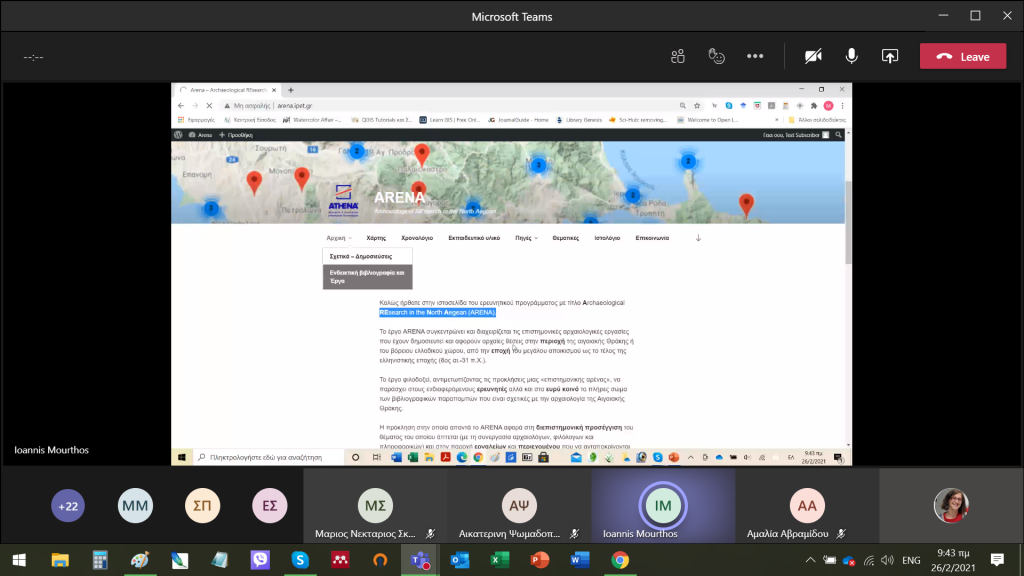1024x576 pixels.
Task: Show hidden system tray icons
Action: tap(809, 560)
